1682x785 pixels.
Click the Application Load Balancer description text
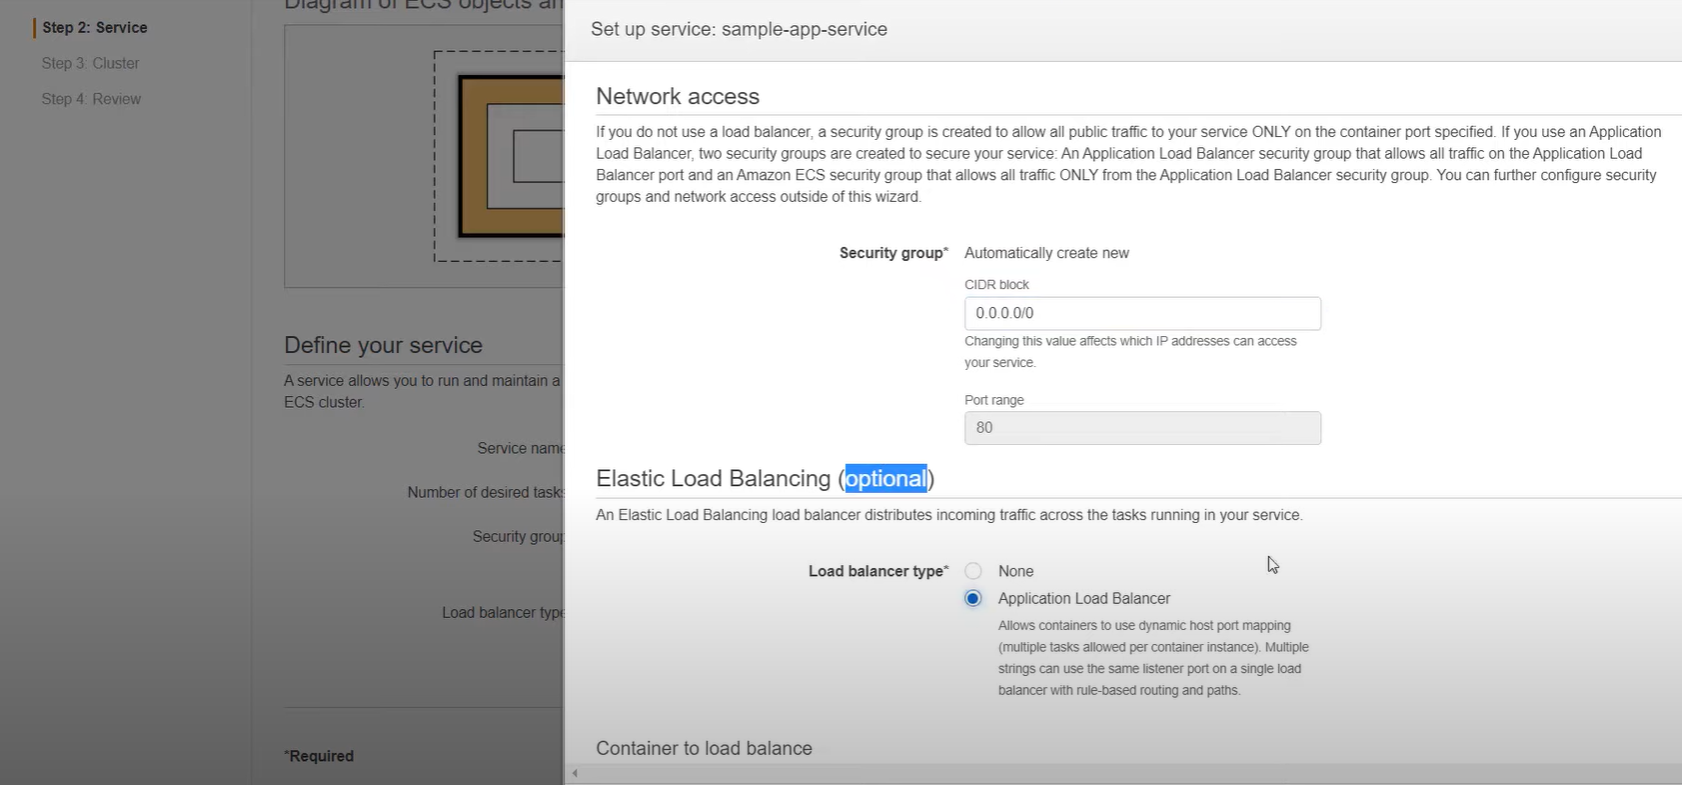(x=1153, y=658)
